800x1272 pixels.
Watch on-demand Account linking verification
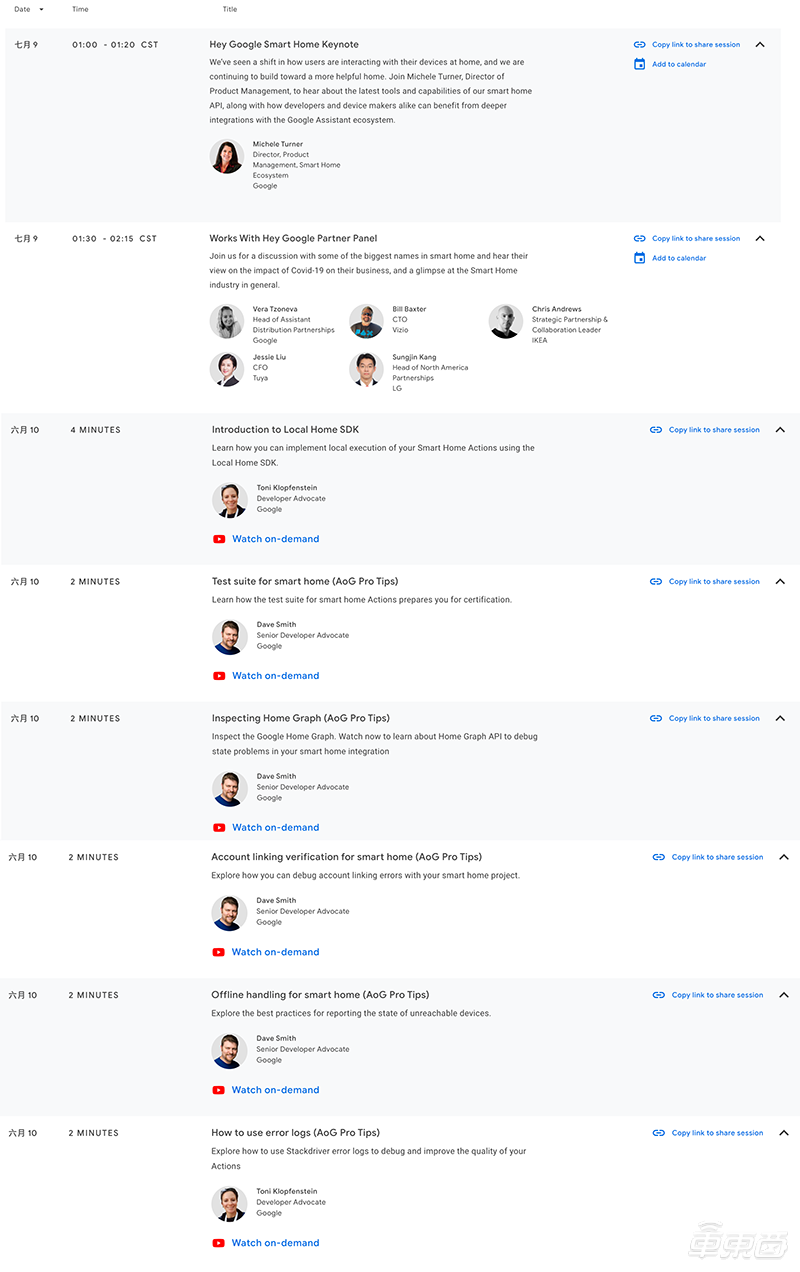276,952
